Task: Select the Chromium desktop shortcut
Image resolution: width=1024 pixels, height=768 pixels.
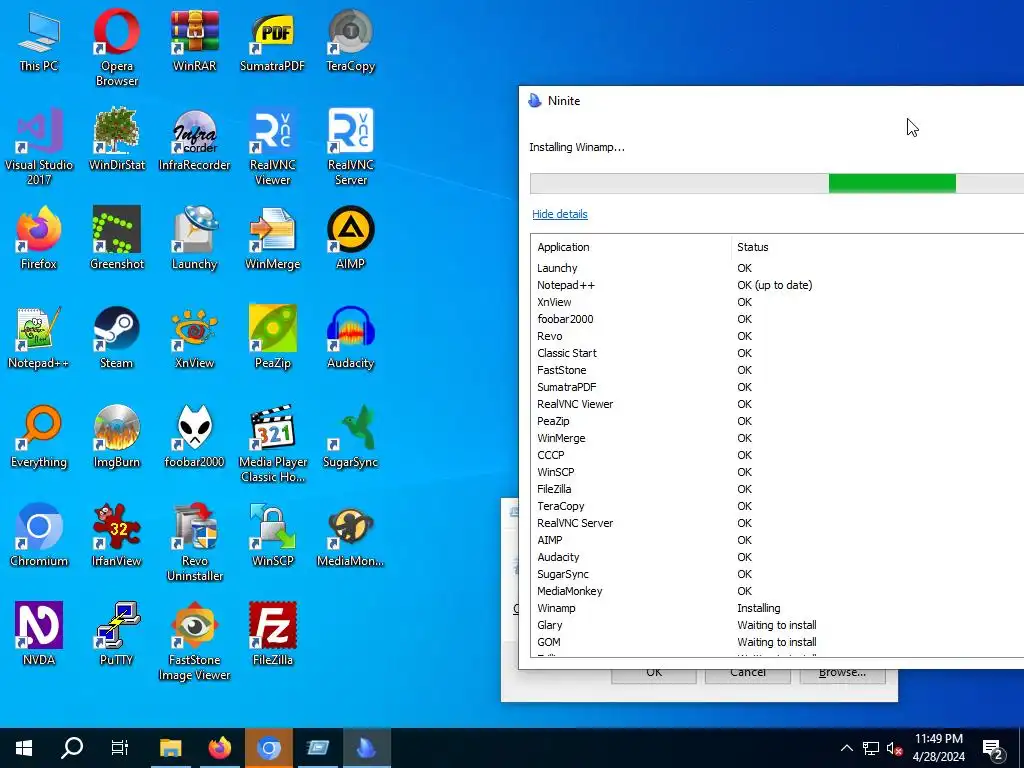Action: pyautogui.click(x=39, y=535)
